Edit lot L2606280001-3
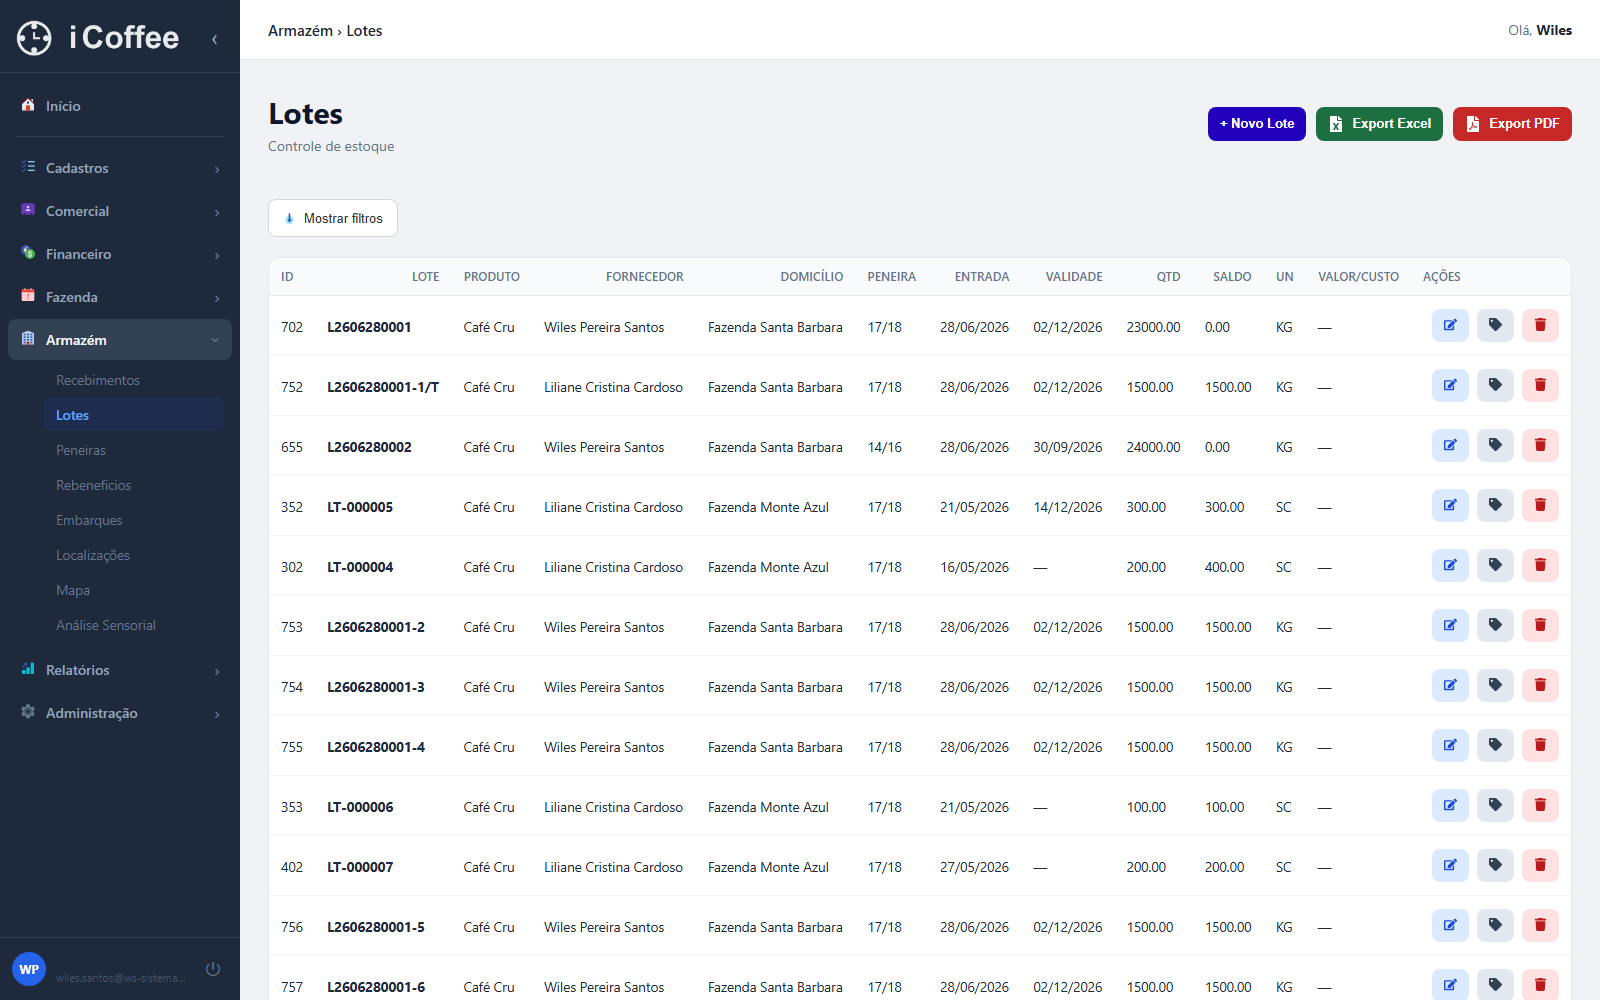 click(x=1450, y=685)
